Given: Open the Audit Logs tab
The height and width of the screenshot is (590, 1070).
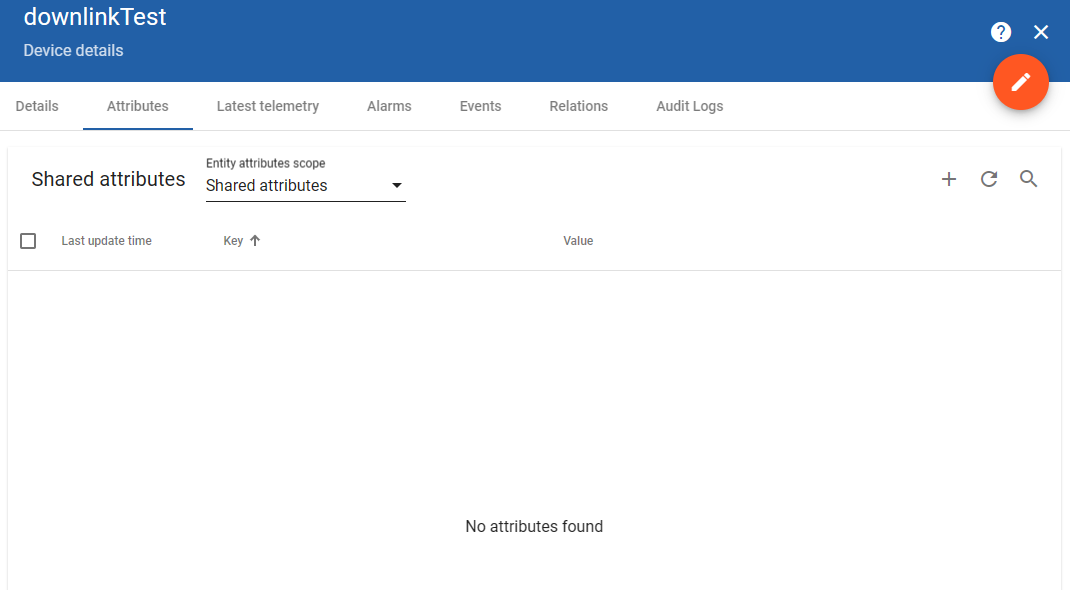Looking at the screenshot, I should 689,106.
